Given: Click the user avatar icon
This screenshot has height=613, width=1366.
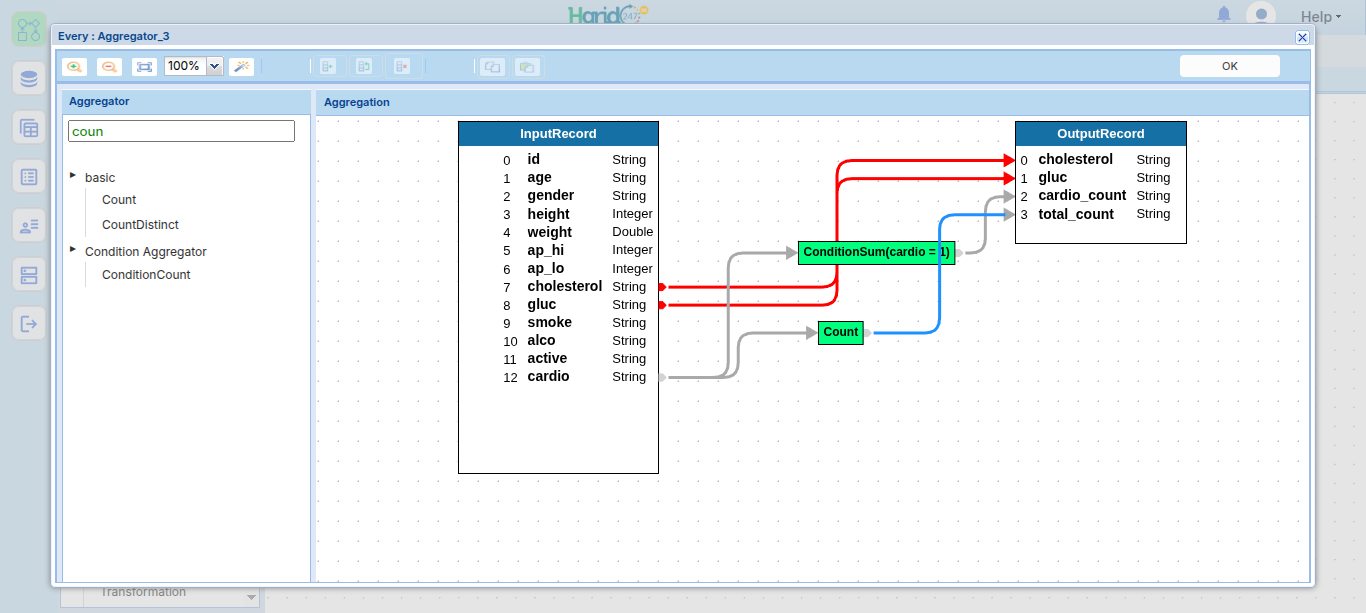Looking at the screenshot, I should [1260, 15].
